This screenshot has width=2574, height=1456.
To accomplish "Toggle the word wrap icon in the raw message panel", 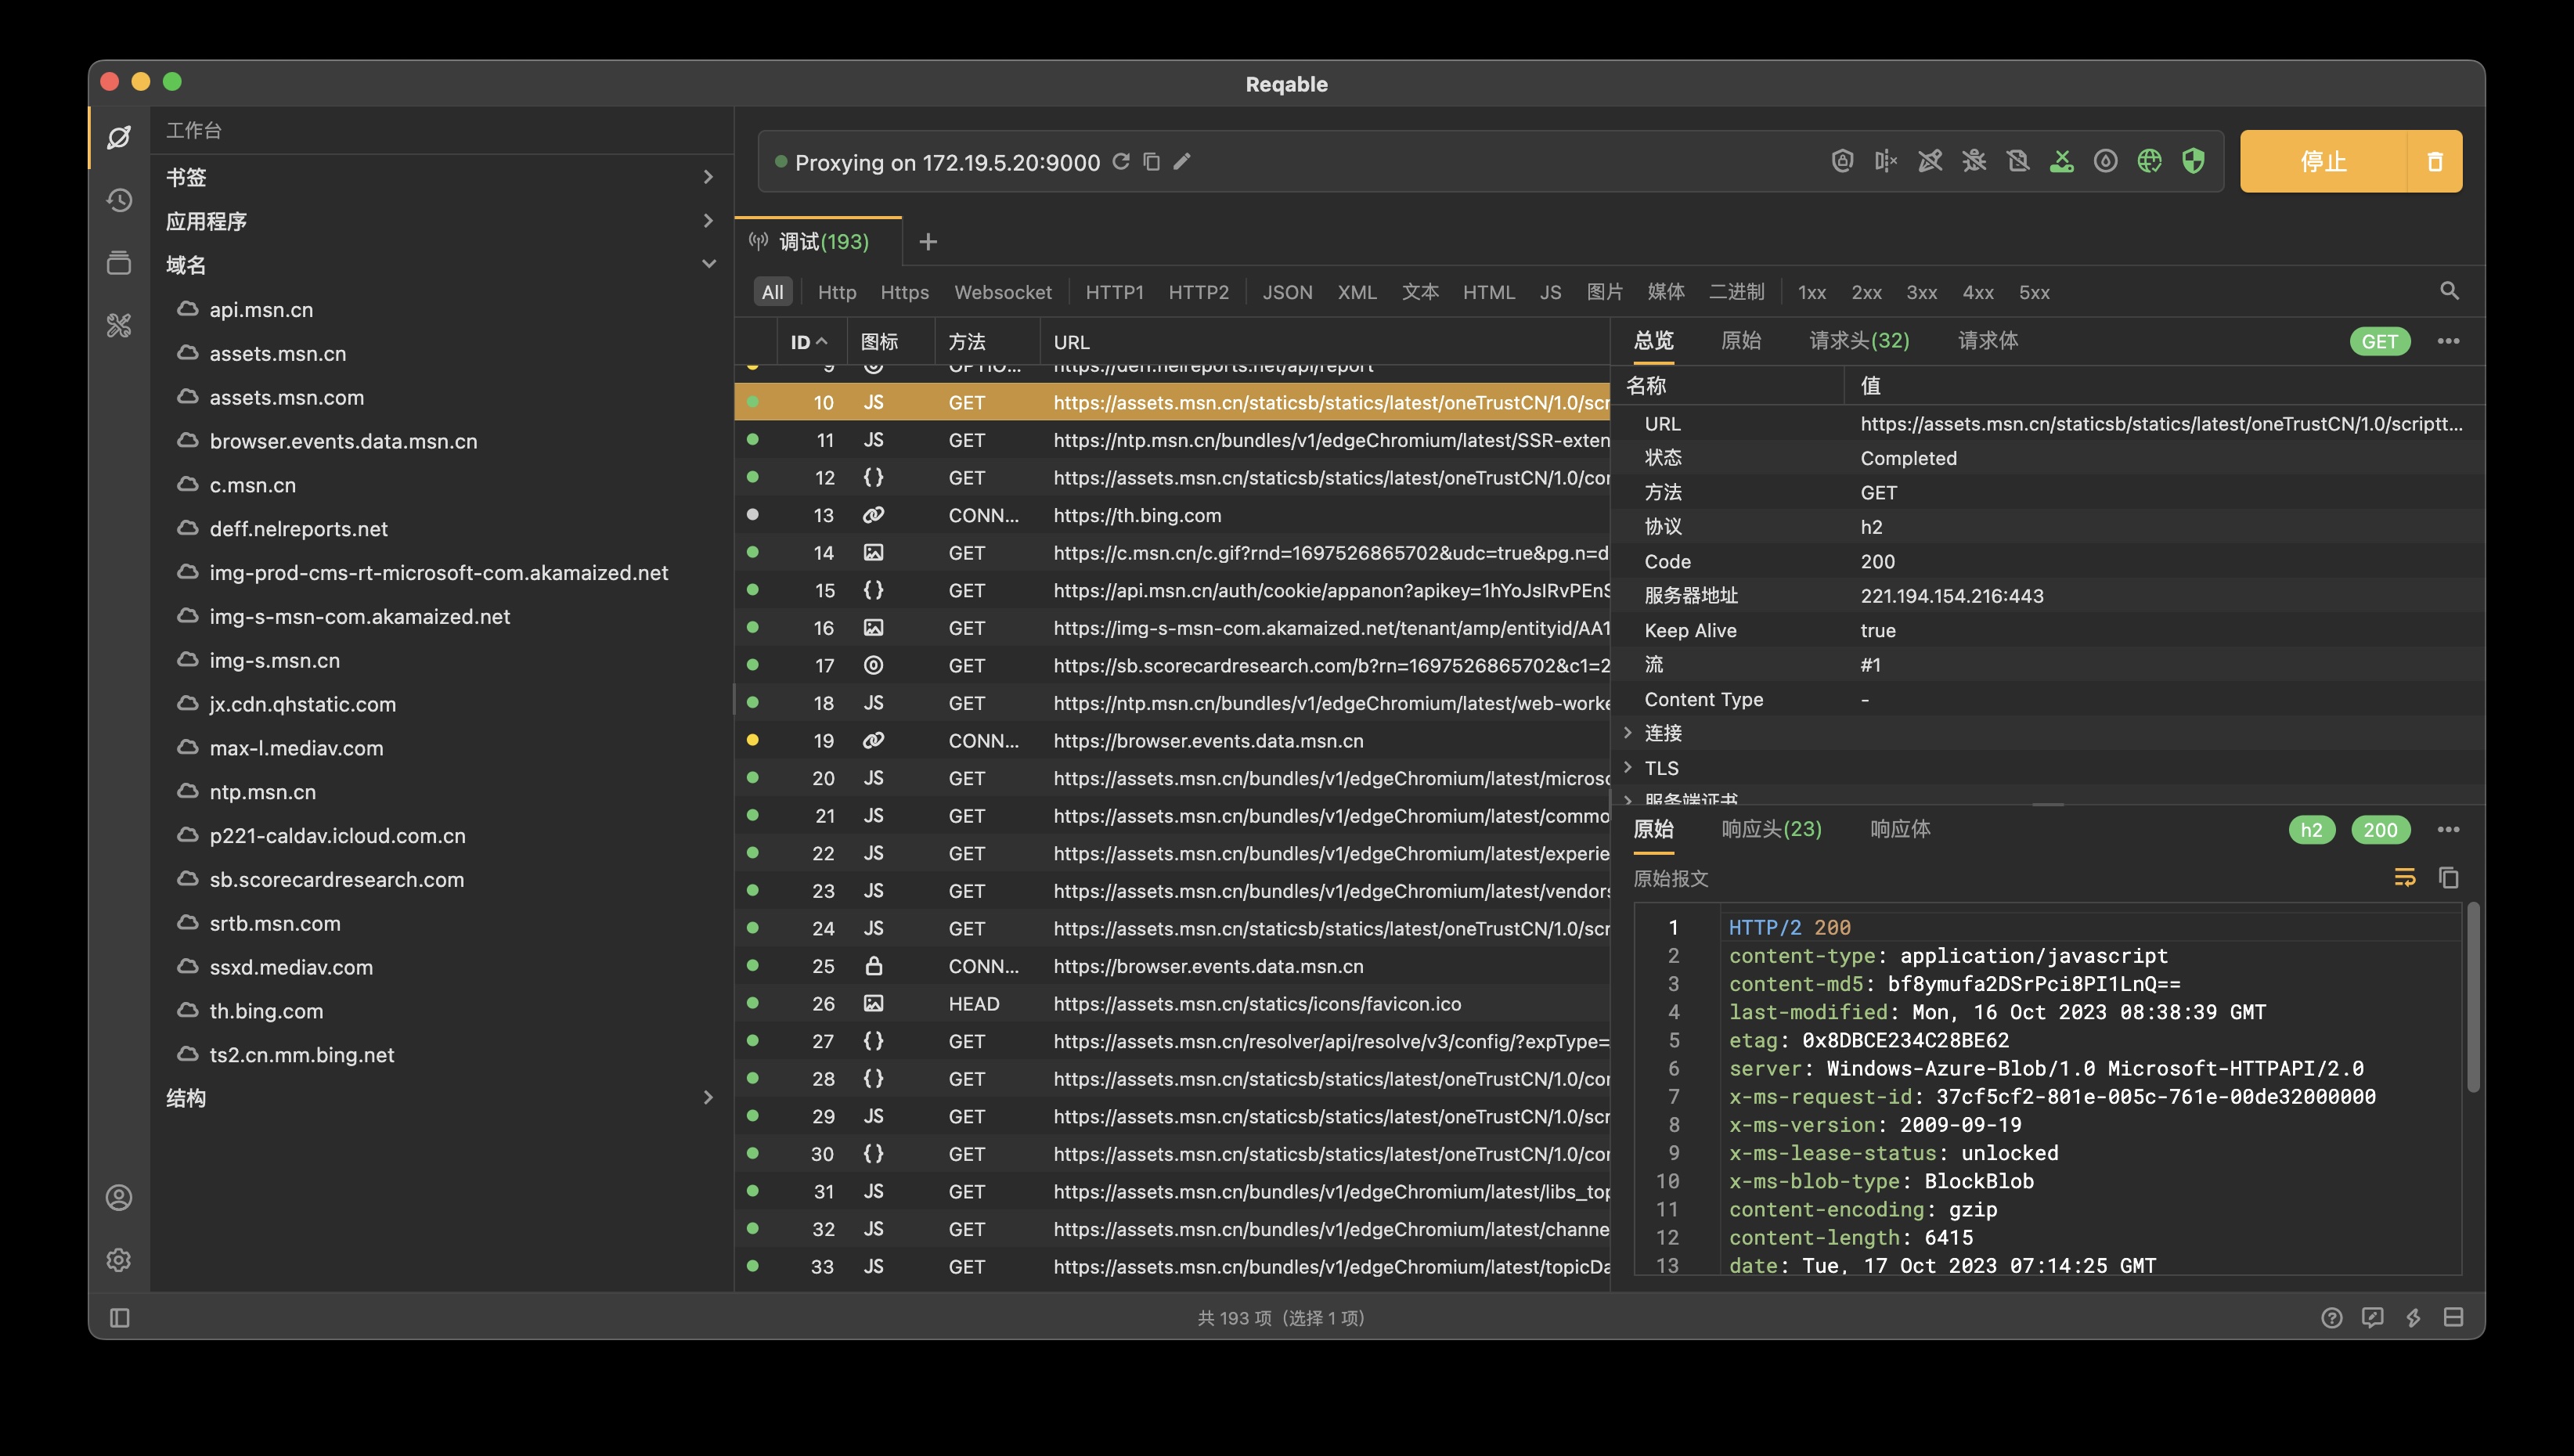I will 2404,877.
